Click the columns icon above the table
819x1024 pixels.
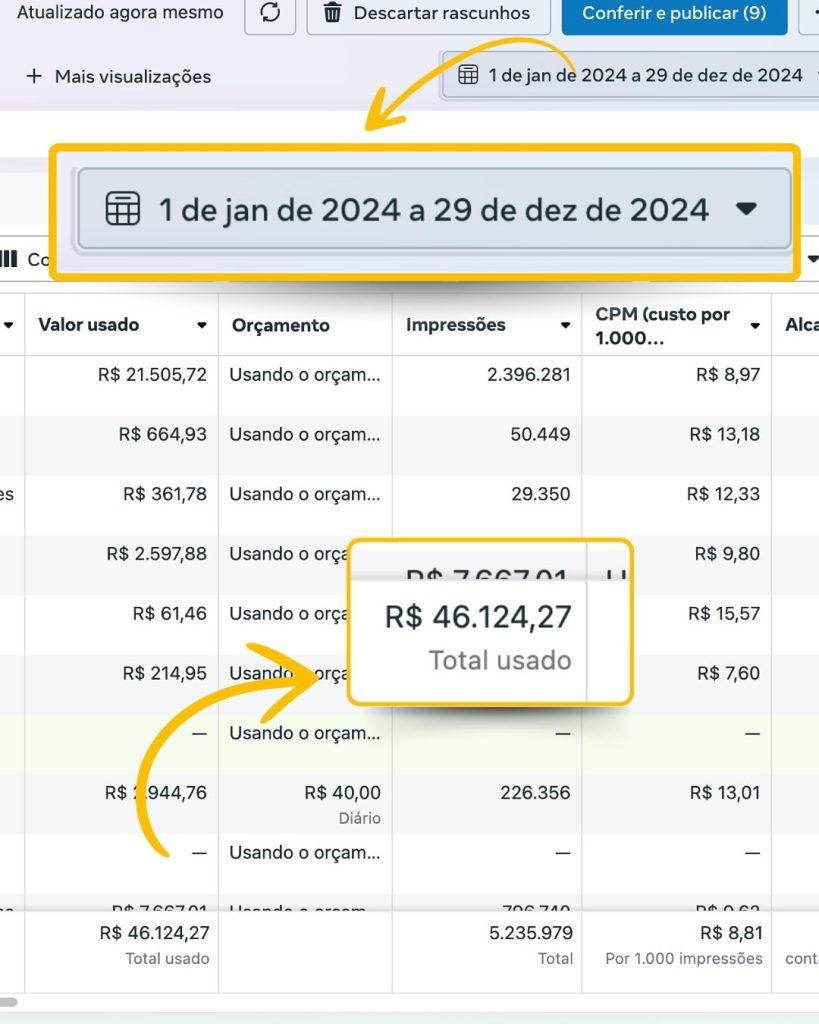(x=9, y=259)
